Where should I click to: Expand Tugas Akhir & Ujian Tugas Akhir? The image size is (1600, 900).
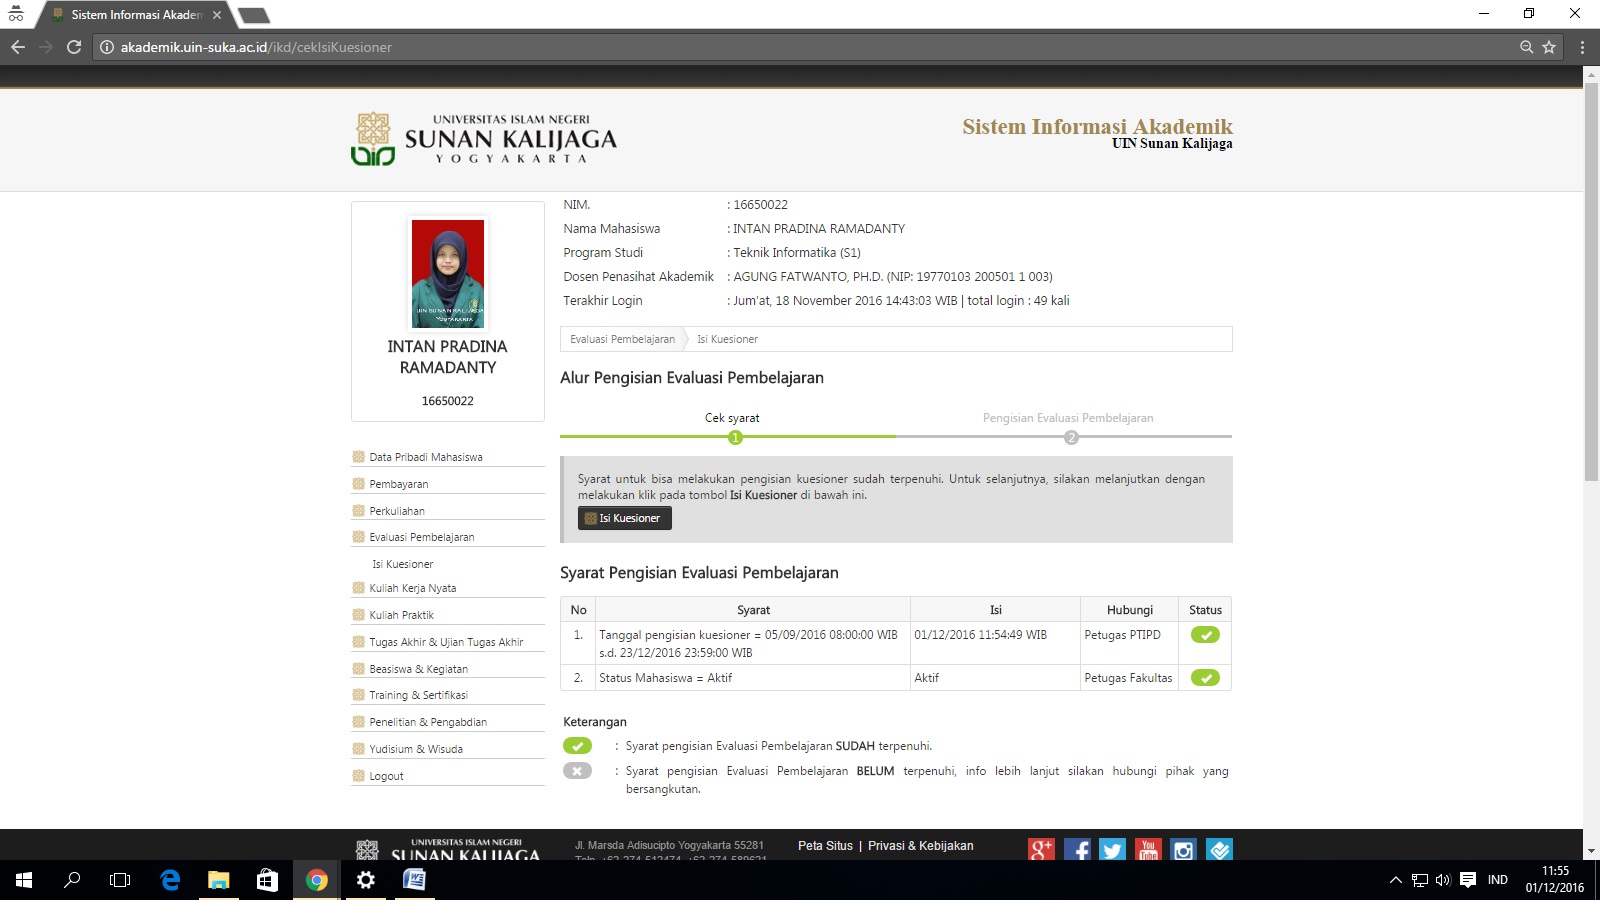point(446,642)
